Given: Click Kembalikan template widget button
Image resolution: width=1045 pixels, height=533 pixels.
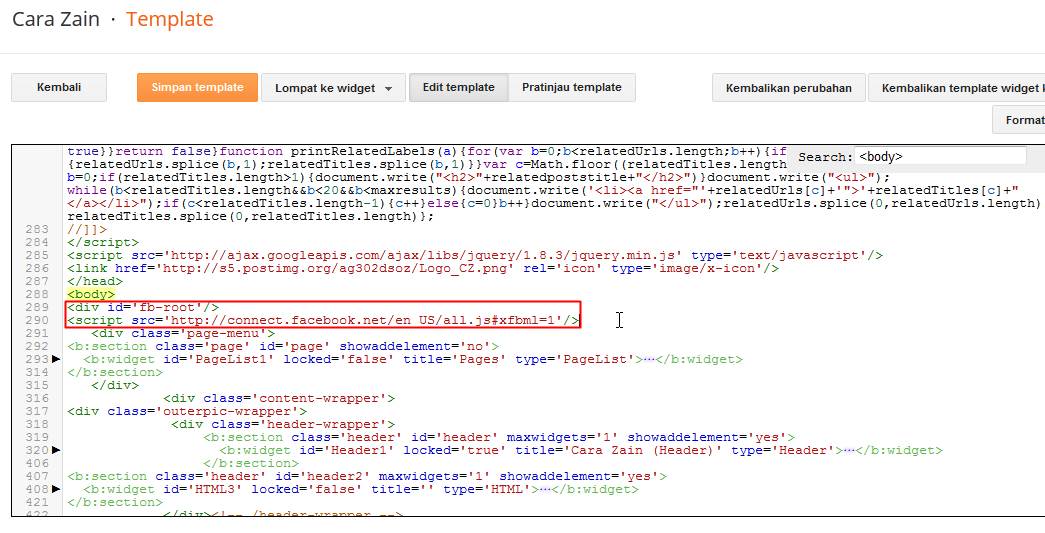Looking at the screenshot, I should pyautogui.click(x=956, y=88).
